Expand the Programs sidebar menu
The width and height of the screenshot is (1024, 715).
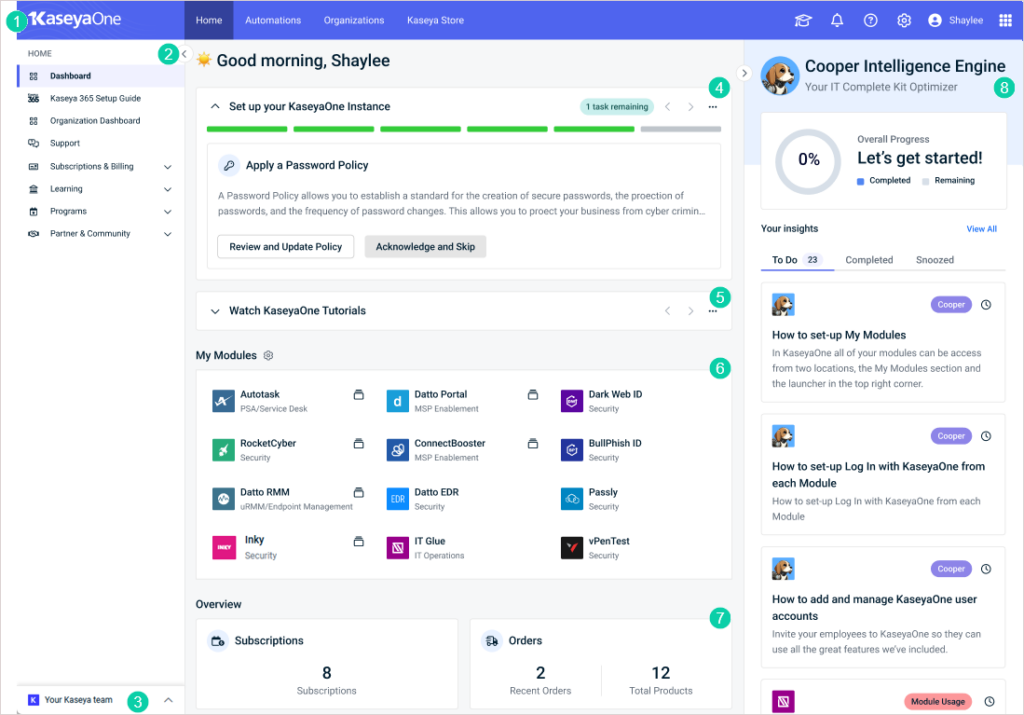pyautogui.click(x=167, y=211)
